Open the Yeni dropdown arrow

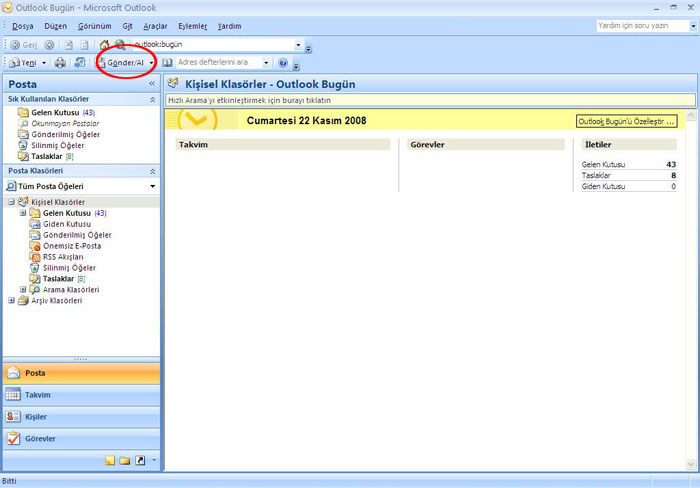point(44,63)
